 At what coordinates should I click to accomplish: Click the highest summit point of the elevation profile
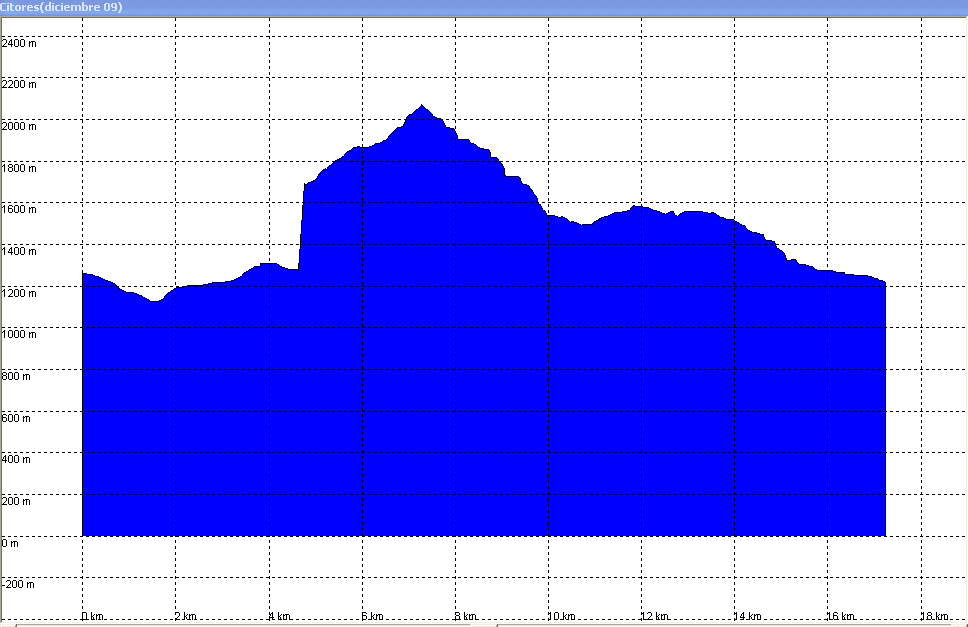tap(422, 106)
